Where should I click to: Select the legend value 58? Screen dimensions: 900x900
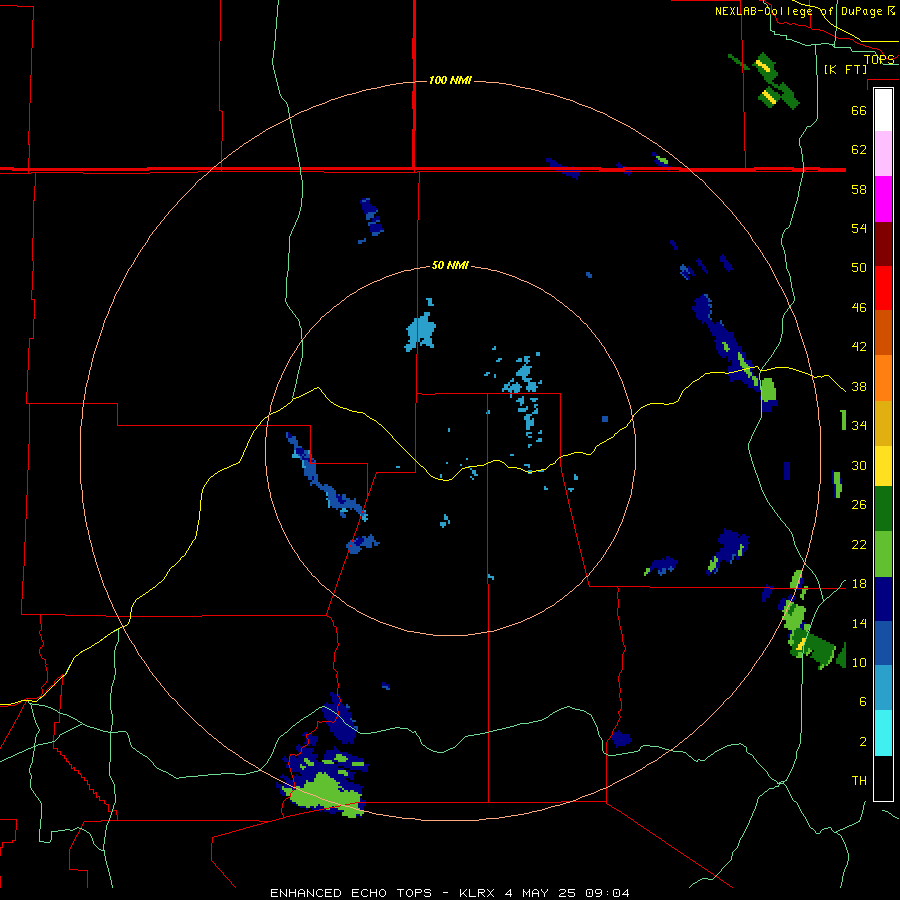click(x=859, y=189)
